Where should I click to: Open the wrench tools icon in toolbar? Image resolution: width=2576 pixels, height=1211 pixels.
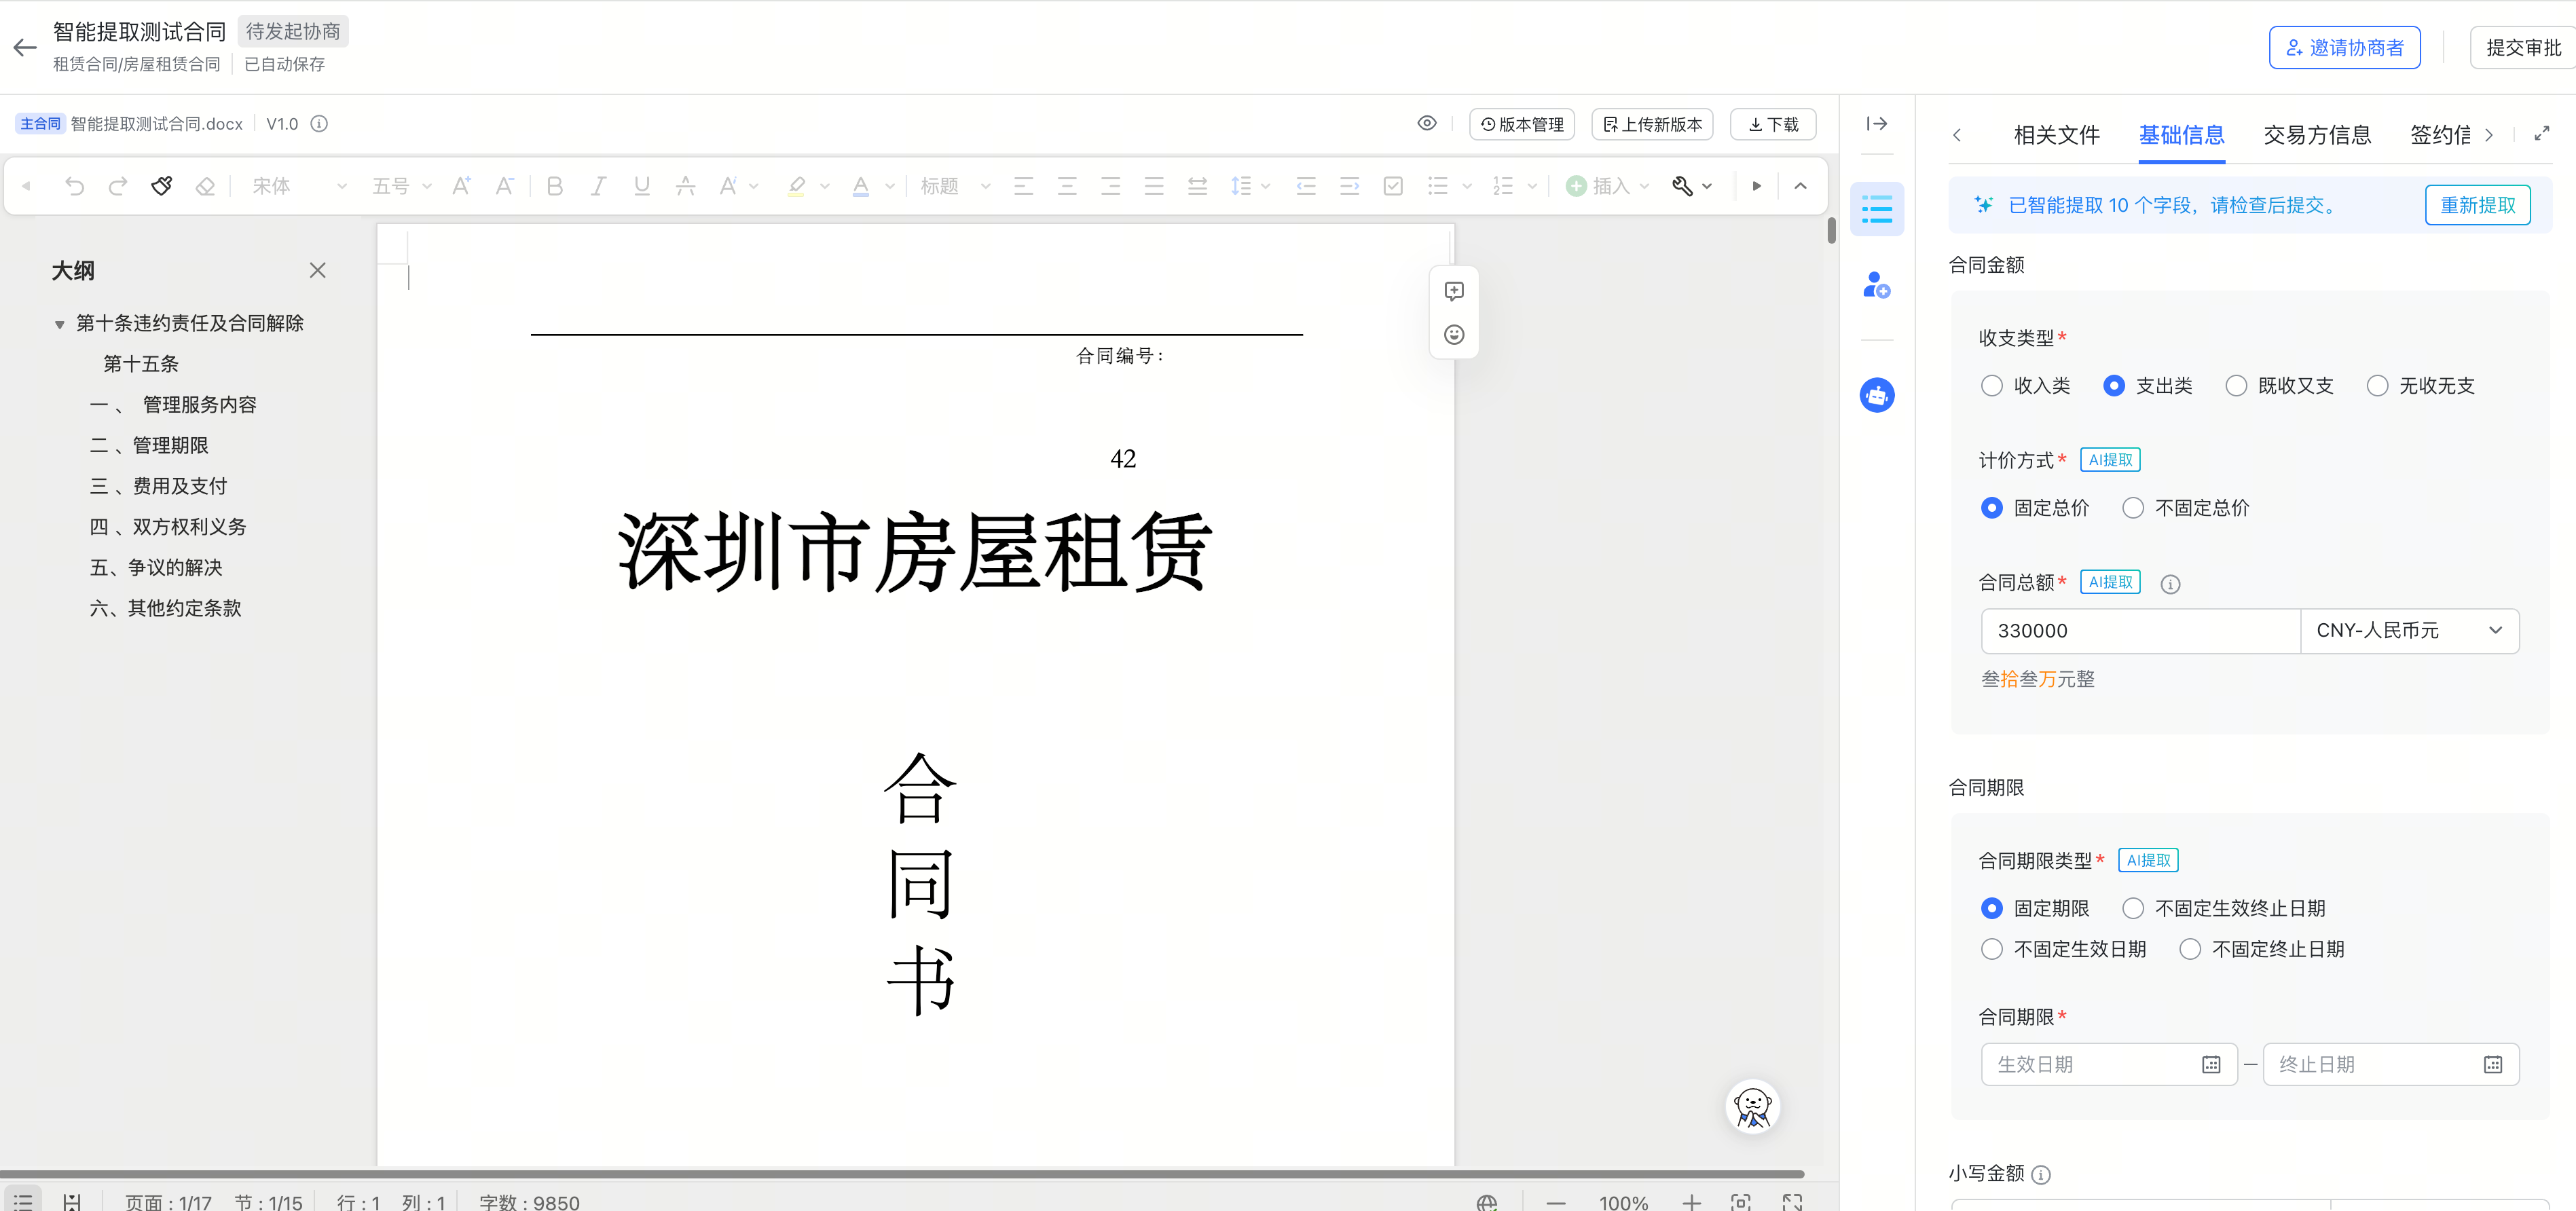click(1684, 186)
